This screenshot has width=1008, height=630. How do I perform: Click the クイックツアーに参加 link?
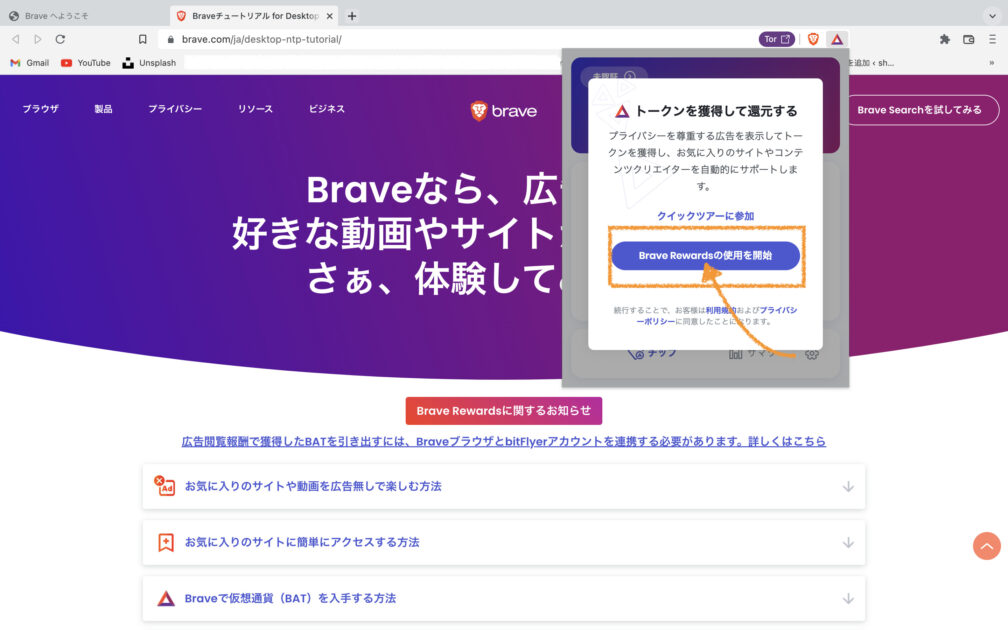click(705, 216)
